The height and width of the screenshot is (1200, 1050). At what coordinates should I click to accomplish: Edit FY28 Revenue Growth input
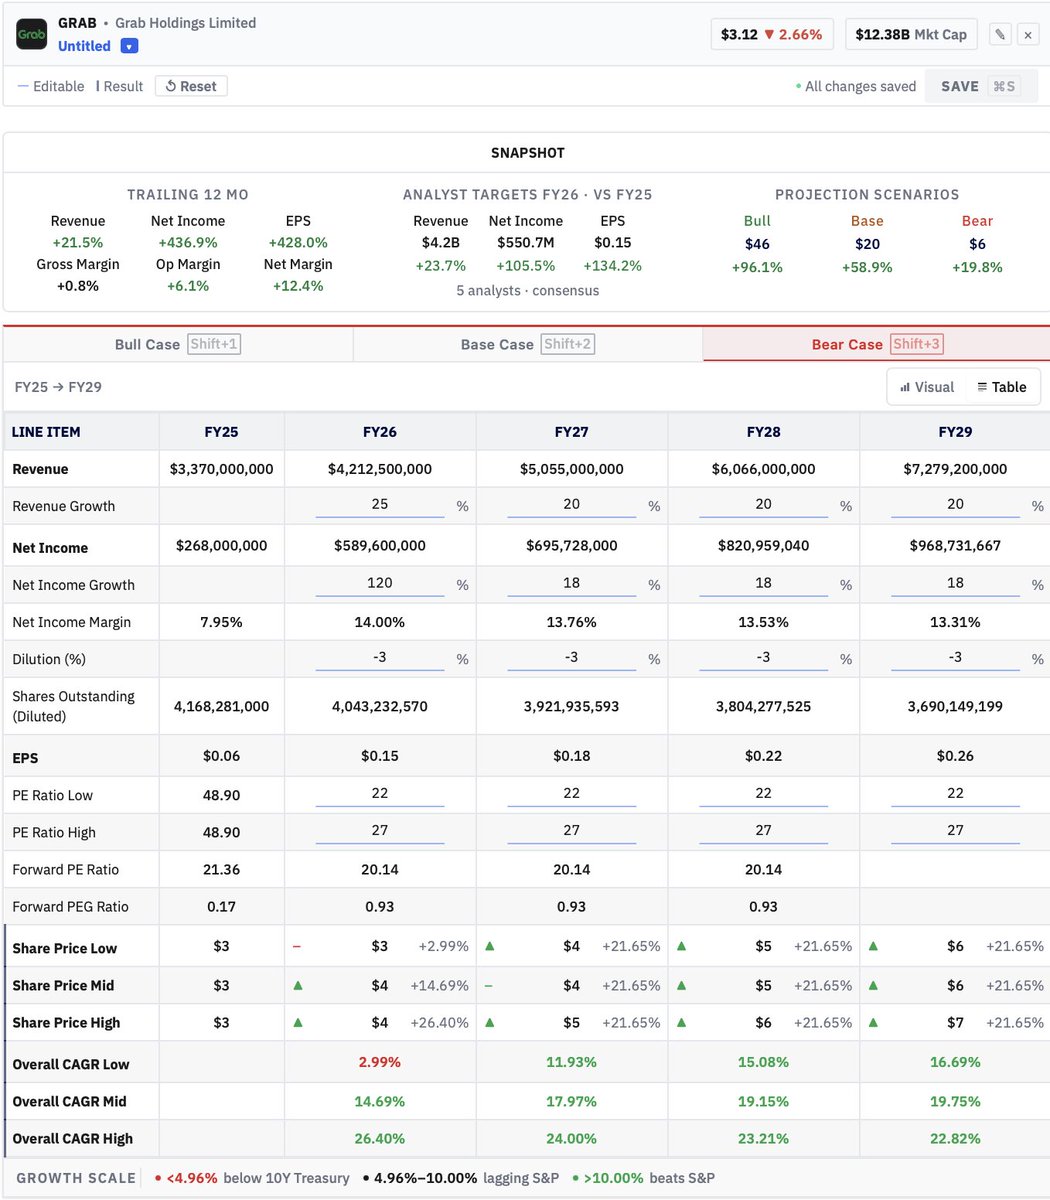click(764, 505)
